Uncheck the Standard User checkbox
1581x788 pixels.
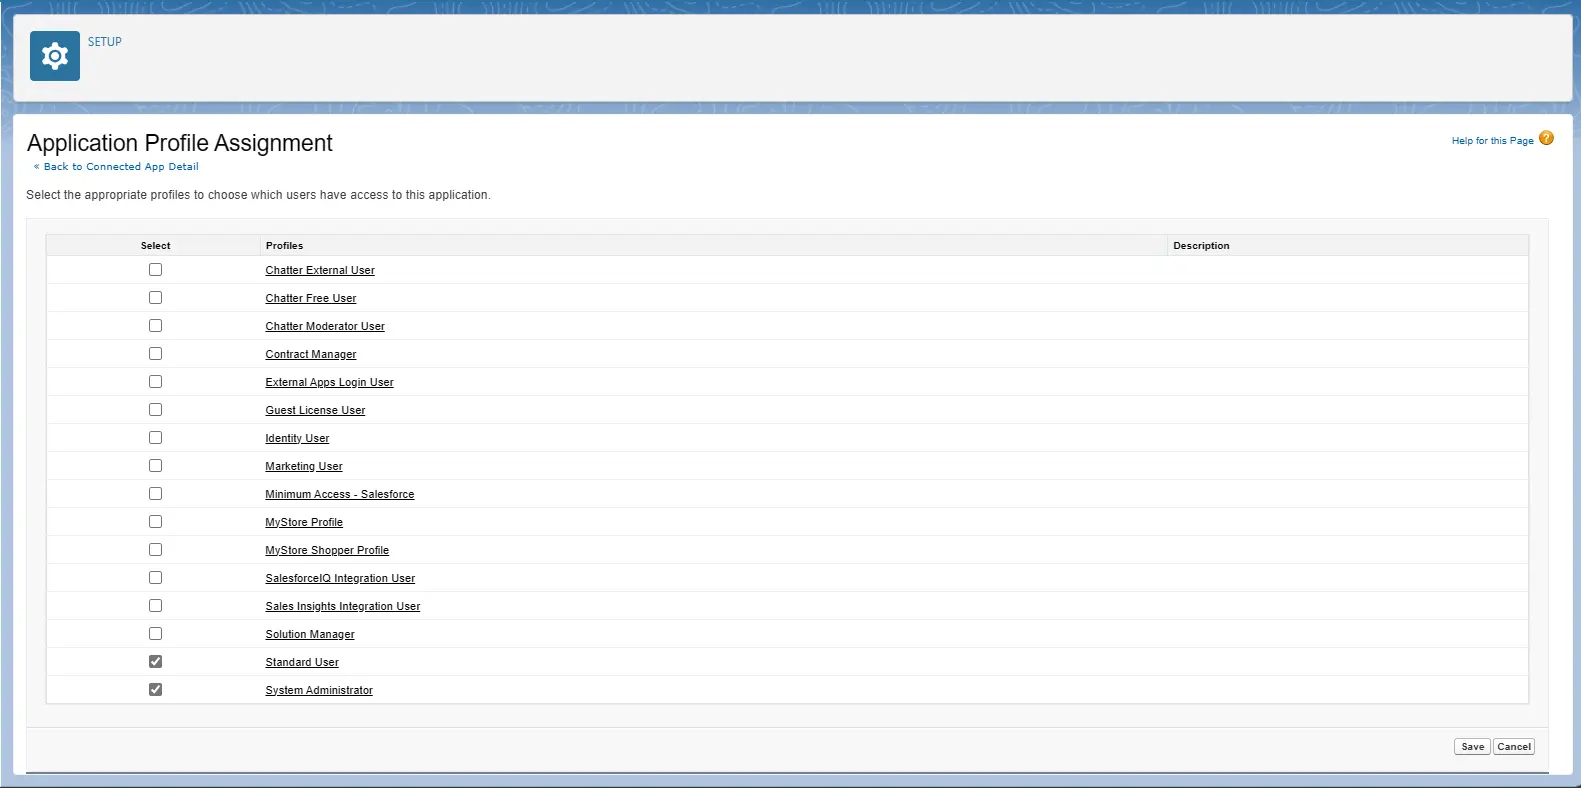(155, 661)
